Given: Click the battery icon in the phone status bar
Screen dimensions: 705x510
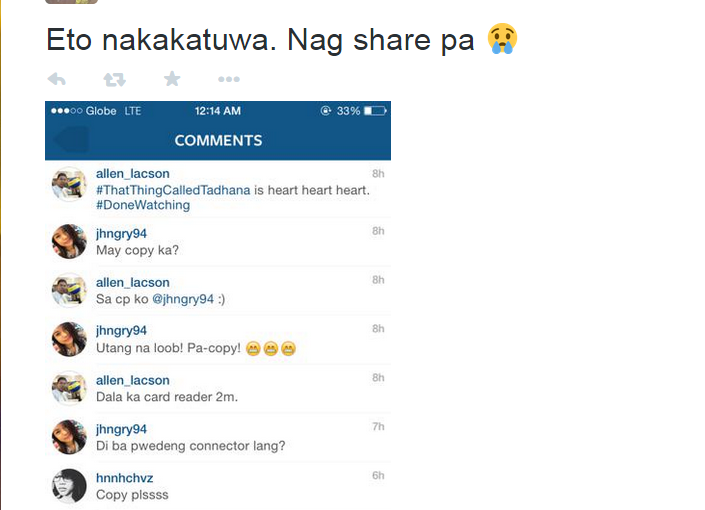Looking at the screenshot, I should (375, 111).
